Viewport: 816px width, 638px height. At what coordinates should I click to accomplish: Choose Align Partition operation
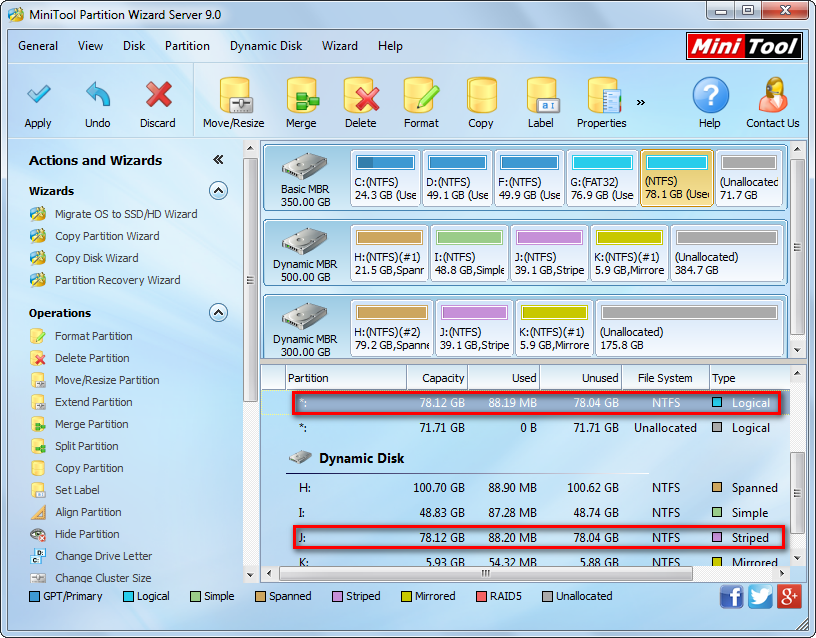pos(88,512)
